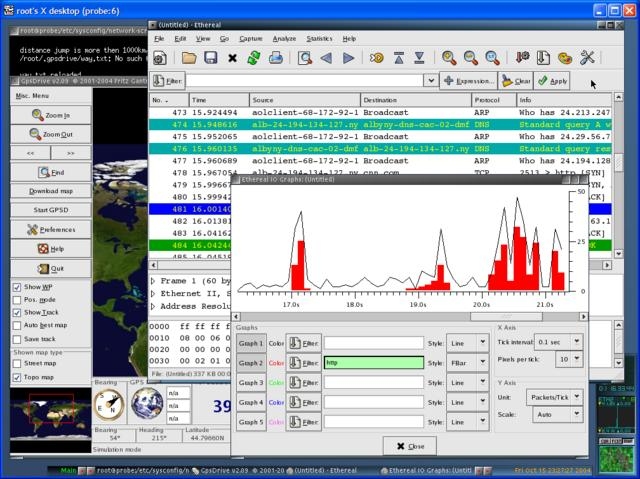Toggle the Graph 2 button
640x479 pixels.
(251, 363)
